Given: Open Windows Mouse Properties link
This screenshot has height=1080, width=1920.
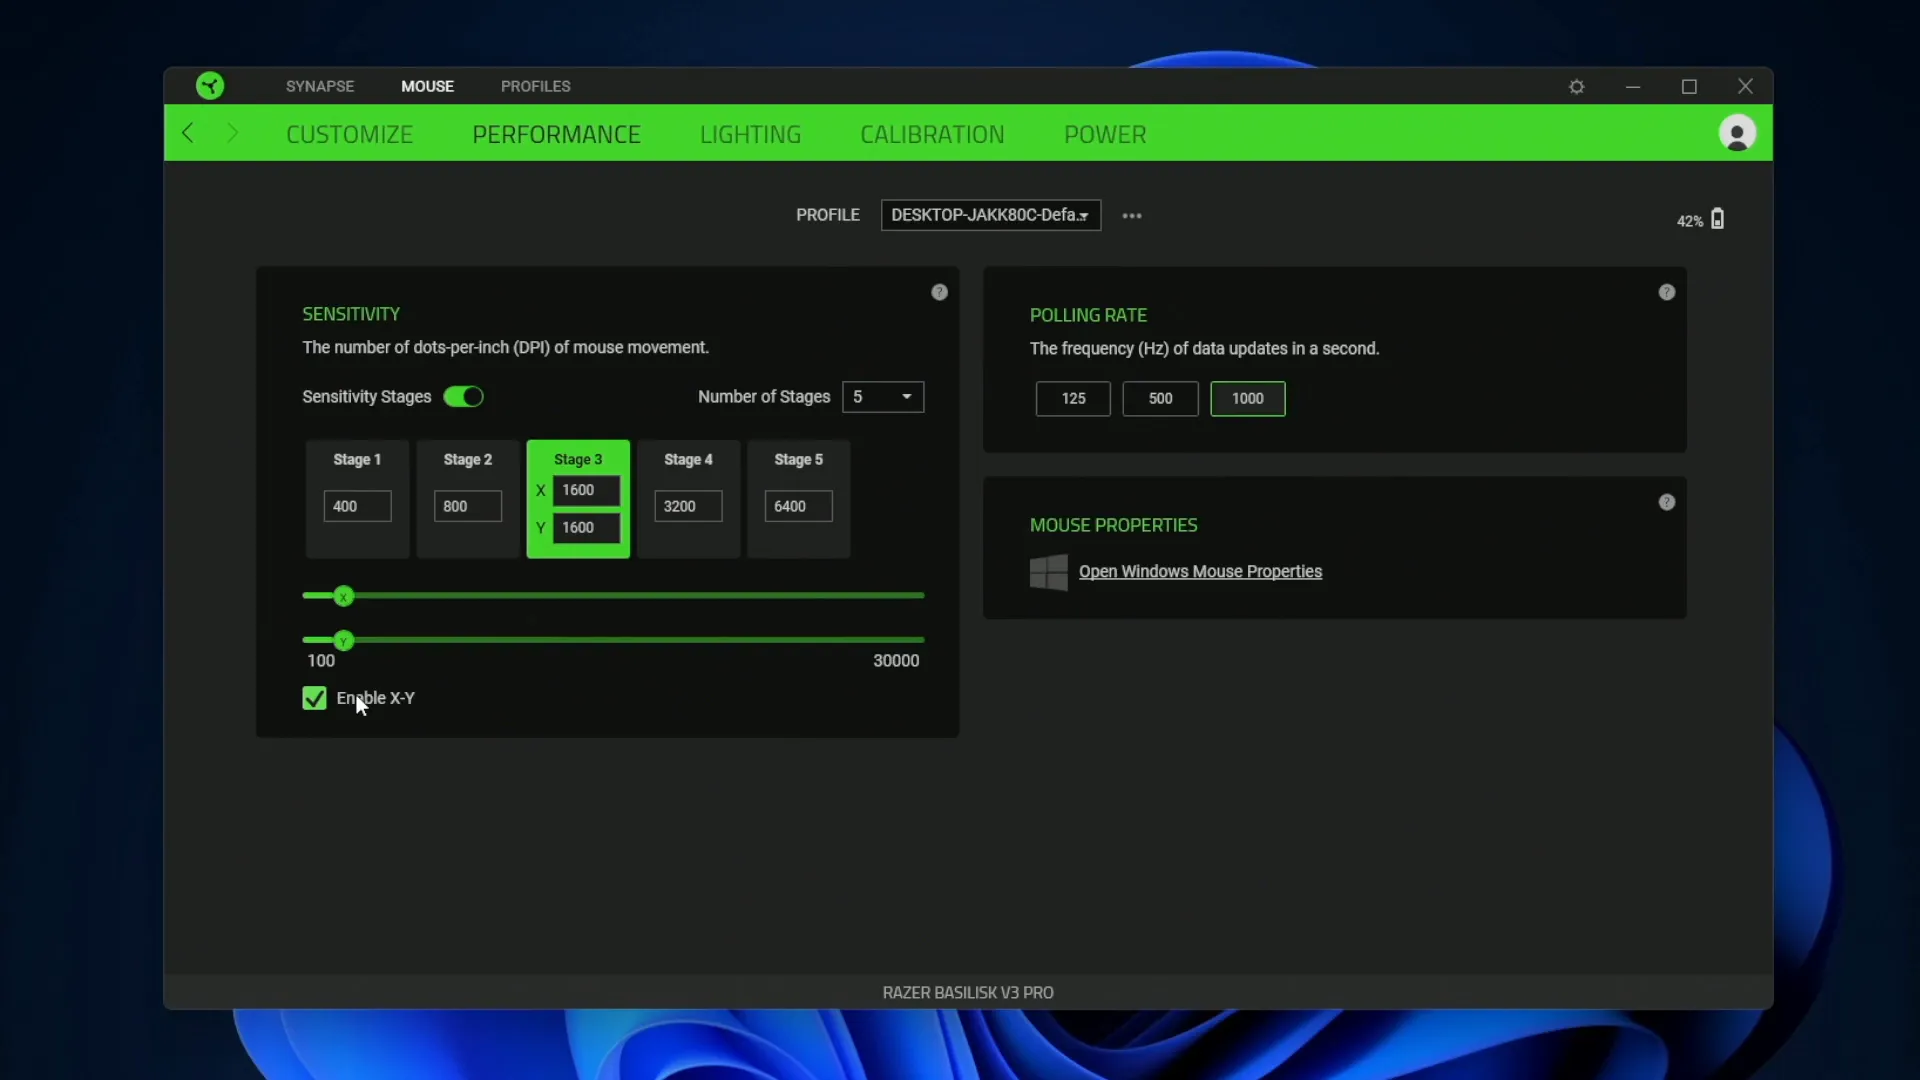Looking at the screenshot, I should [1200, 572].
